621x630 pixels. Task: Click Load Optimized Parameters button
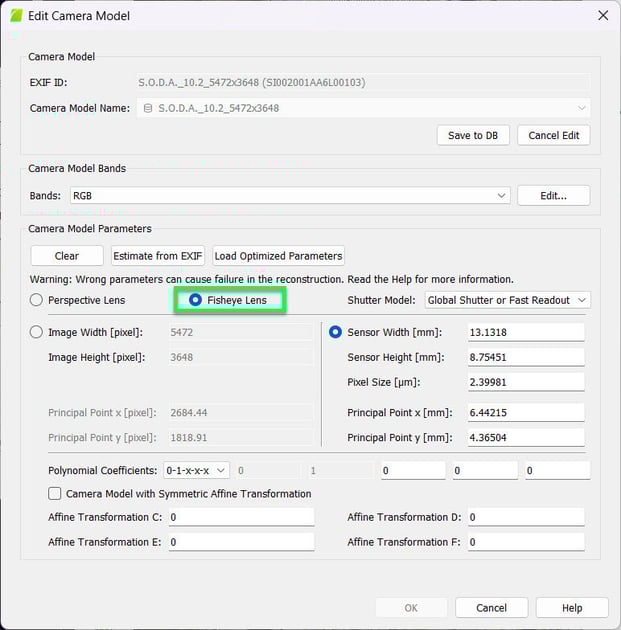(x=278, y=256)
